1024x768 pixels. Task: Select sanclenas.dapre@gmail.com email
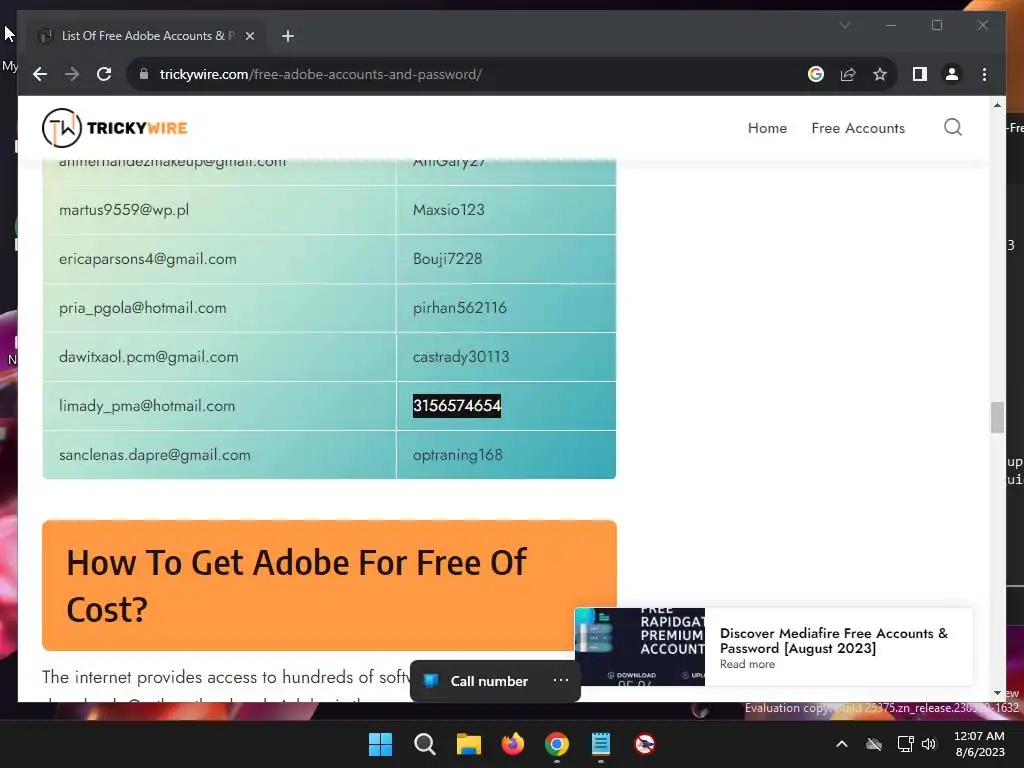tap(155, 455)
